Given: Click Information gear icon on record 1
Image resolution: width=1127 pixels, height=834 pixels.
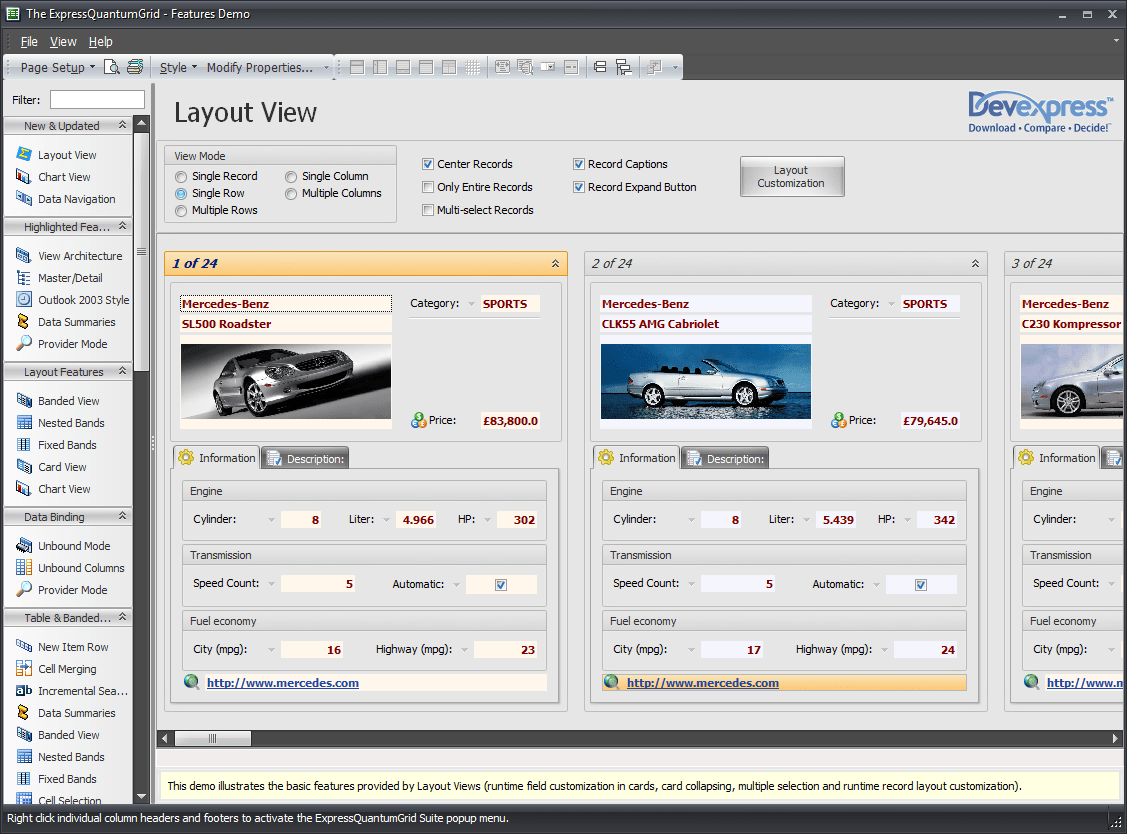Looking at the screenshot, I should pos(186,457).
